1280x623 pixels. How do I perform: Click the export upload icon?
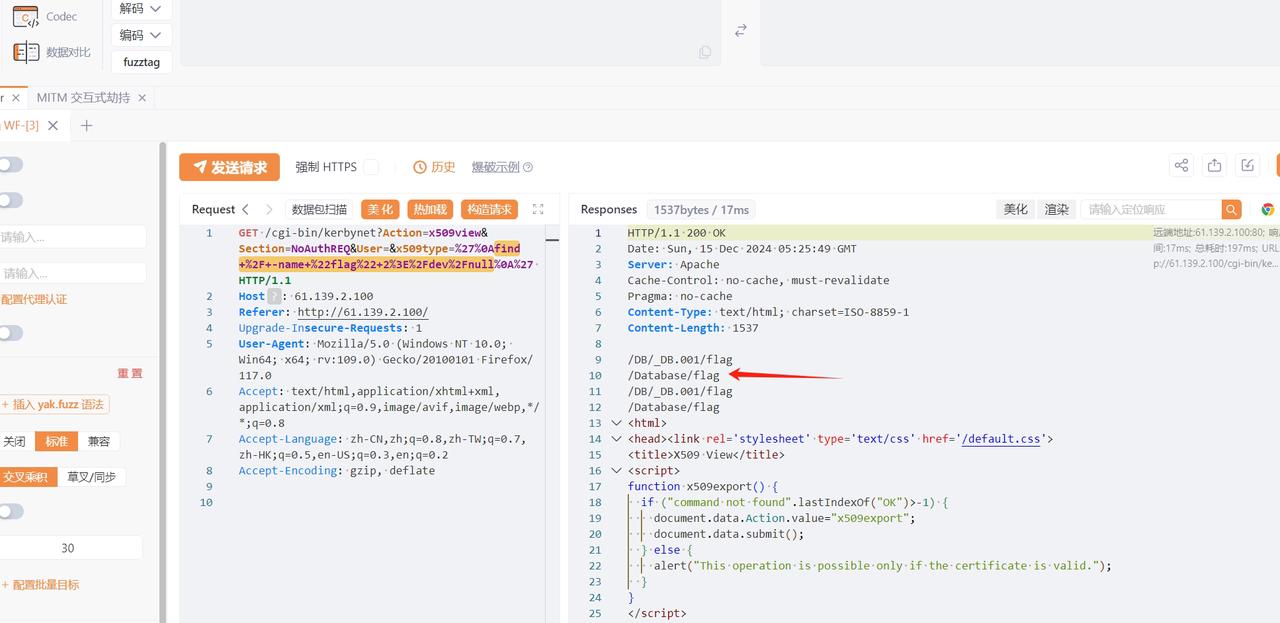pyautogui.click(x=1214, y=166)
